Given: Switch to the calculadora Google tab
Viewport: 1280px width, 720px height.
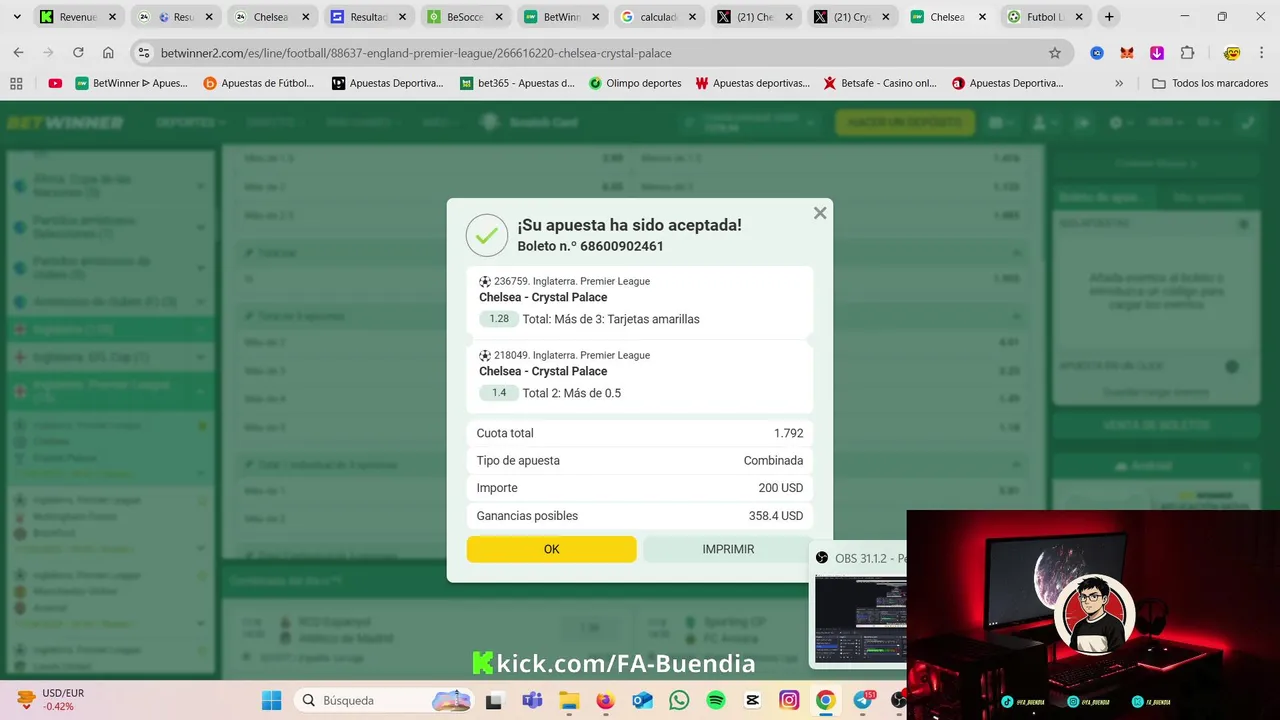Looking at the screenshot, I should pos(658,17).
